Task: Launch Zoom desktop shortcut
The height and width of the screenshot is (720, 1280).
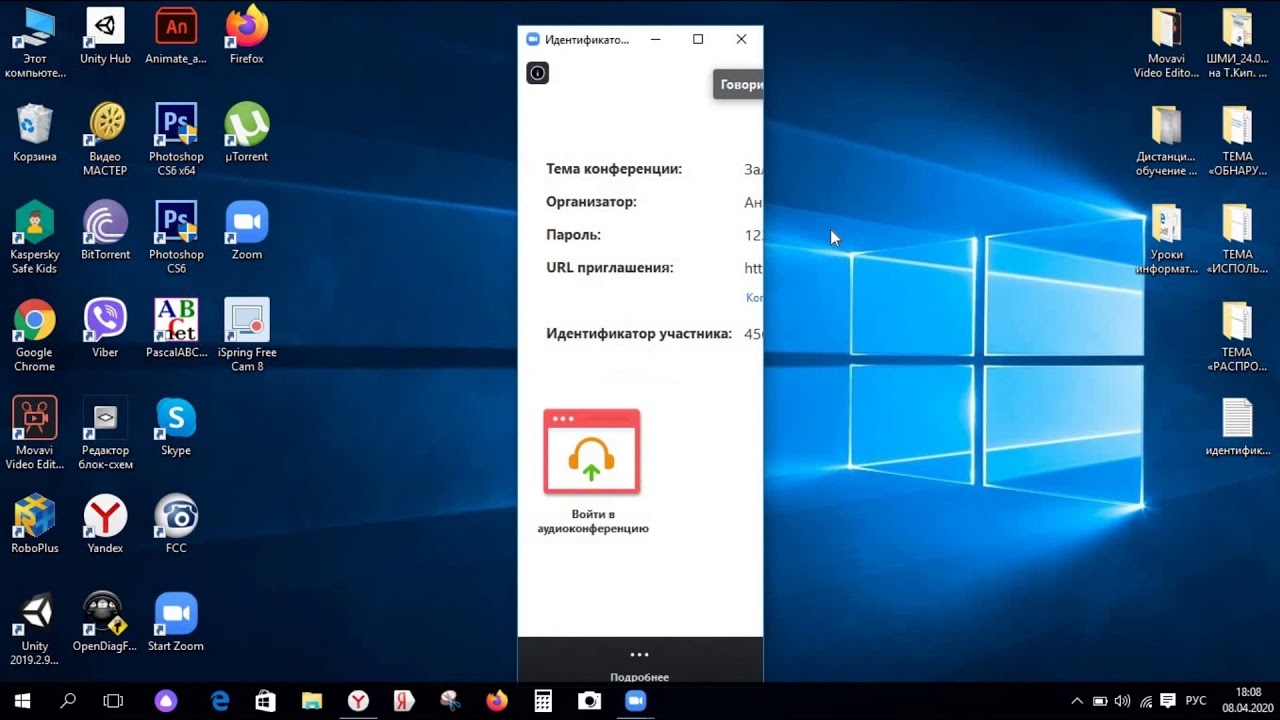Action: tap(247, 232)
